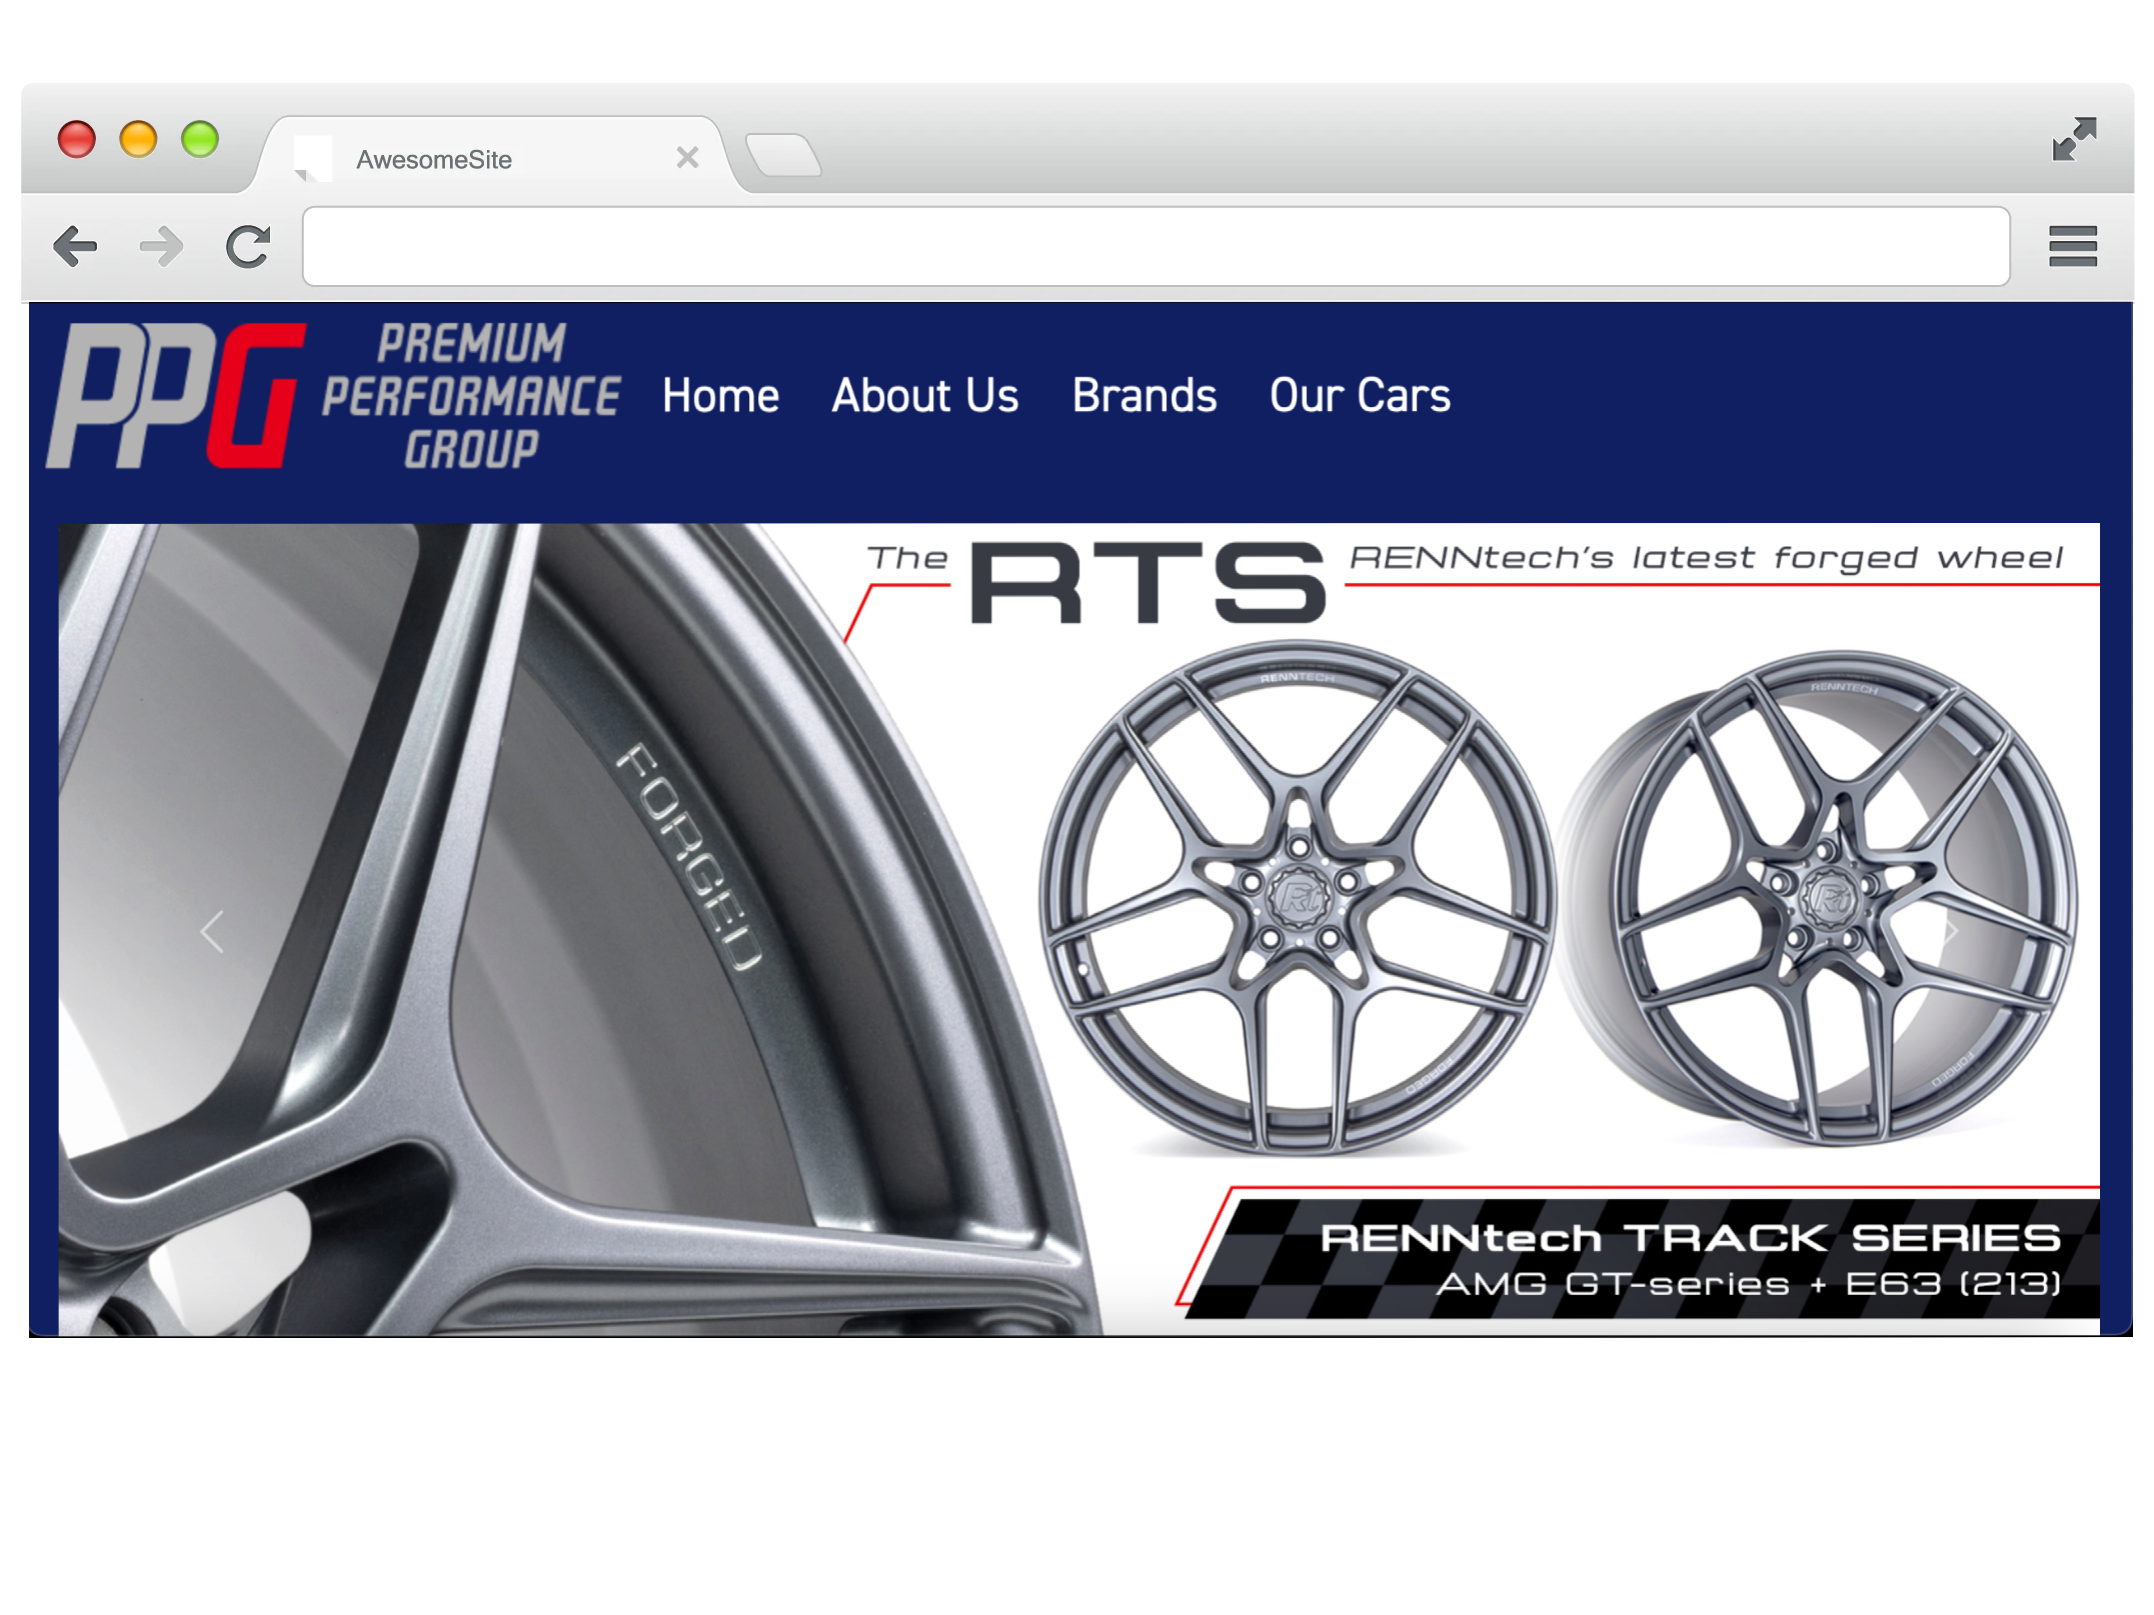Open the browser hamburger menu
This screenshot has width=2154, height=1615.
2072,246
